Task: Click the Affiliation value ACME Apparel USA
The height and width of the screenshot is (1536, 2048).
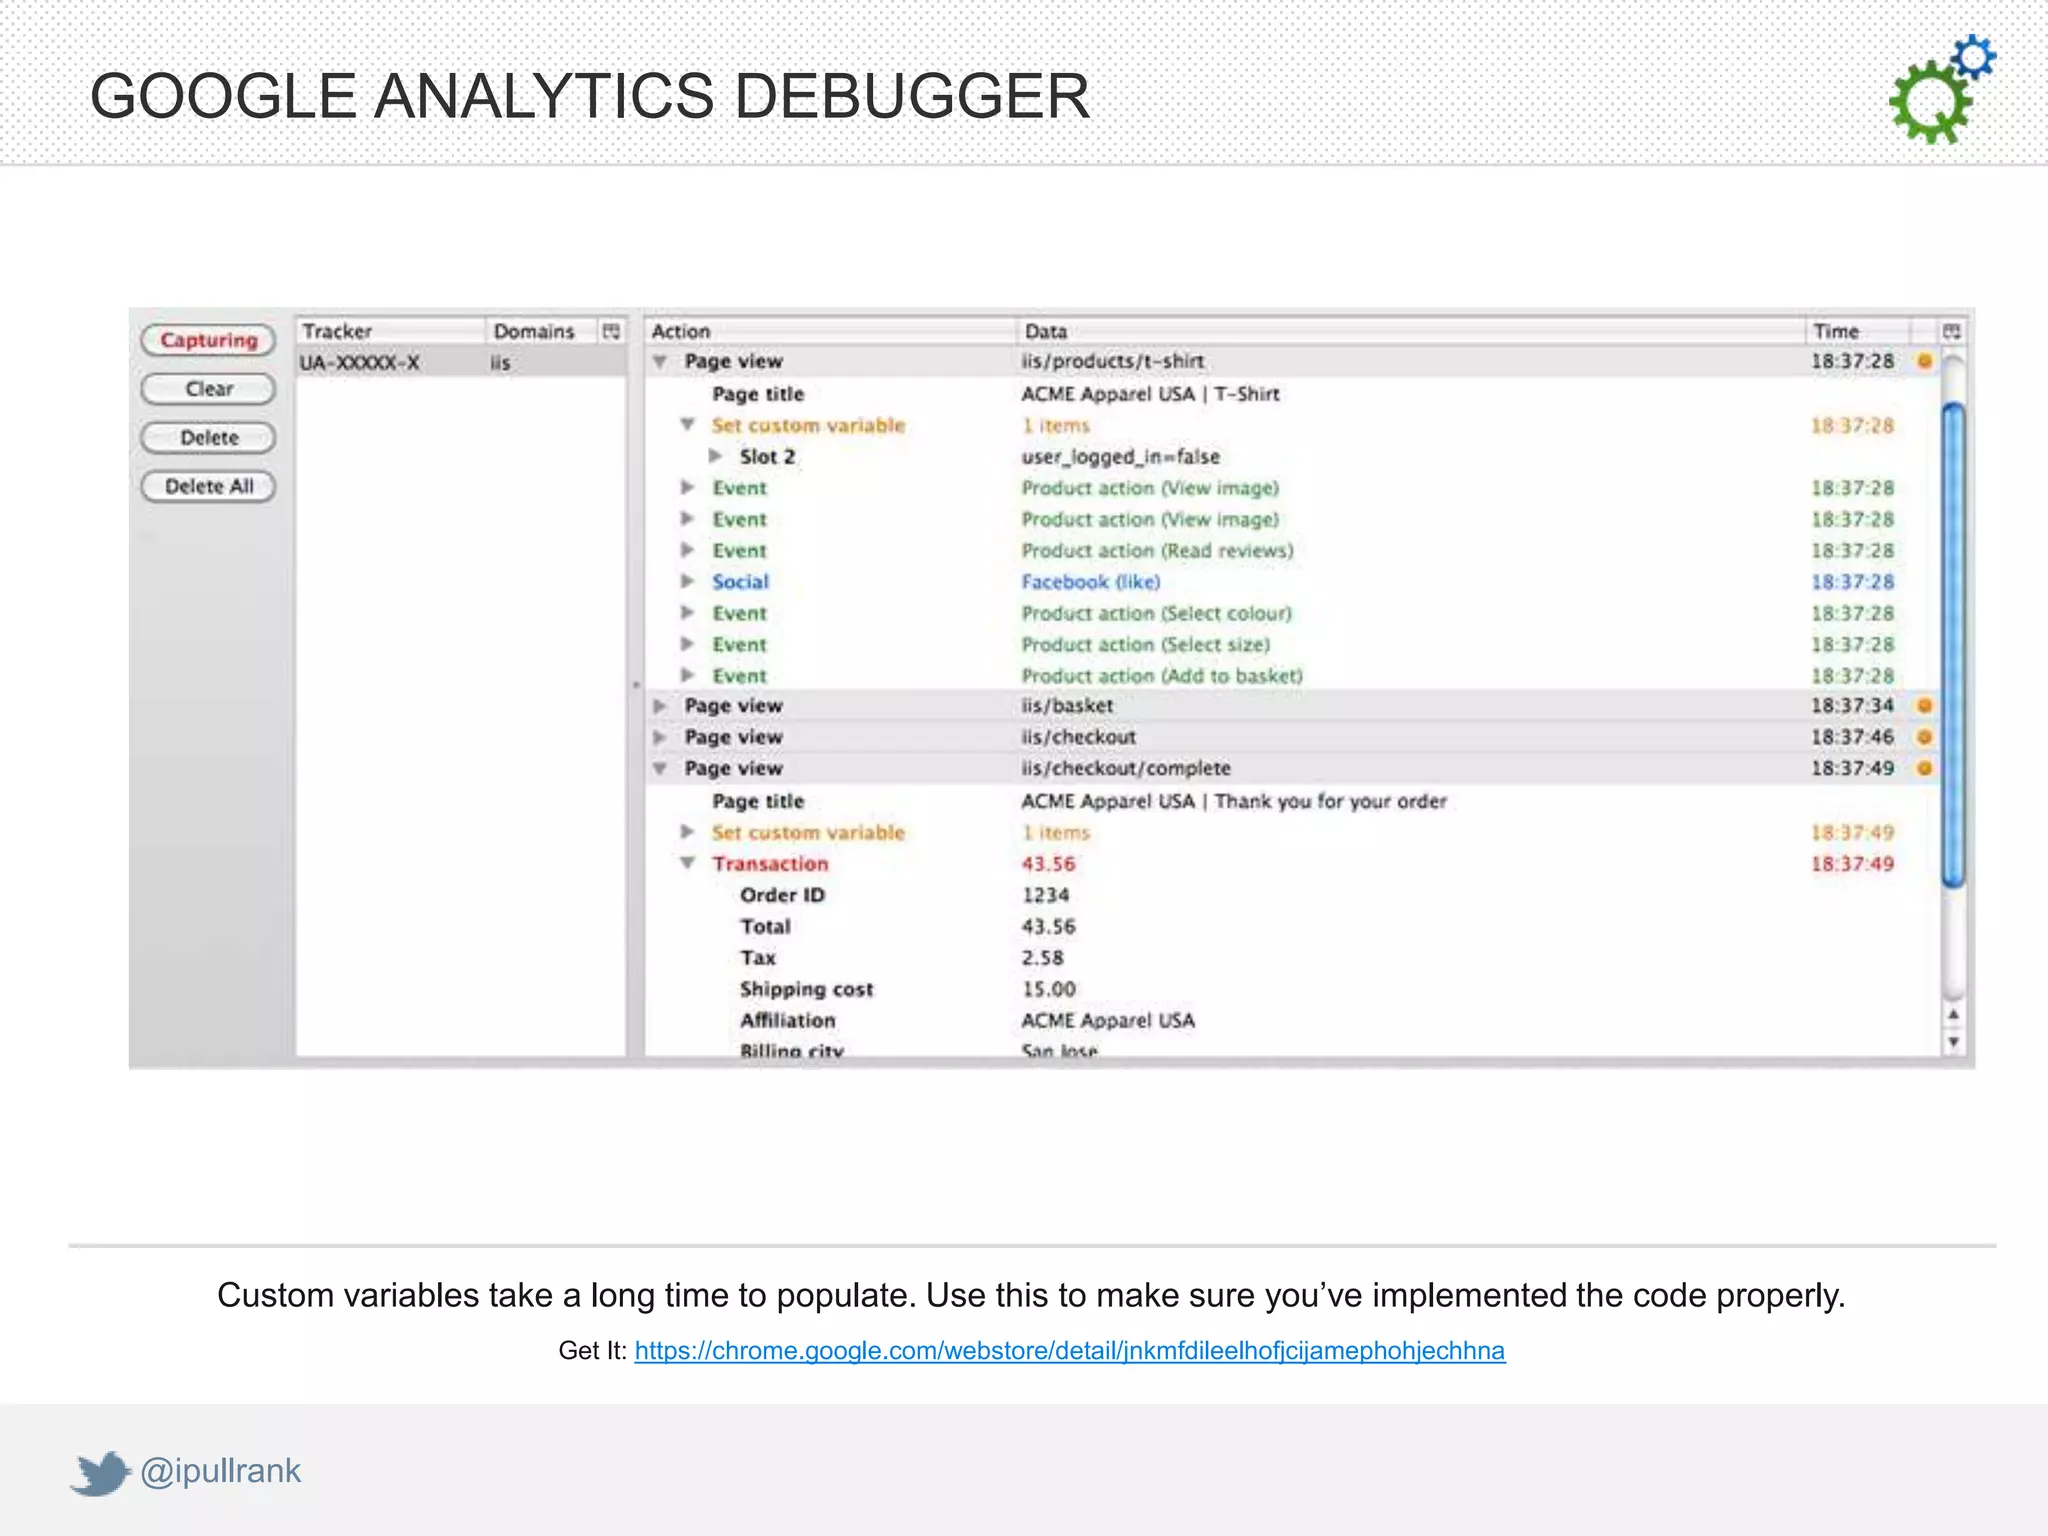Action: [1108, 1020]
